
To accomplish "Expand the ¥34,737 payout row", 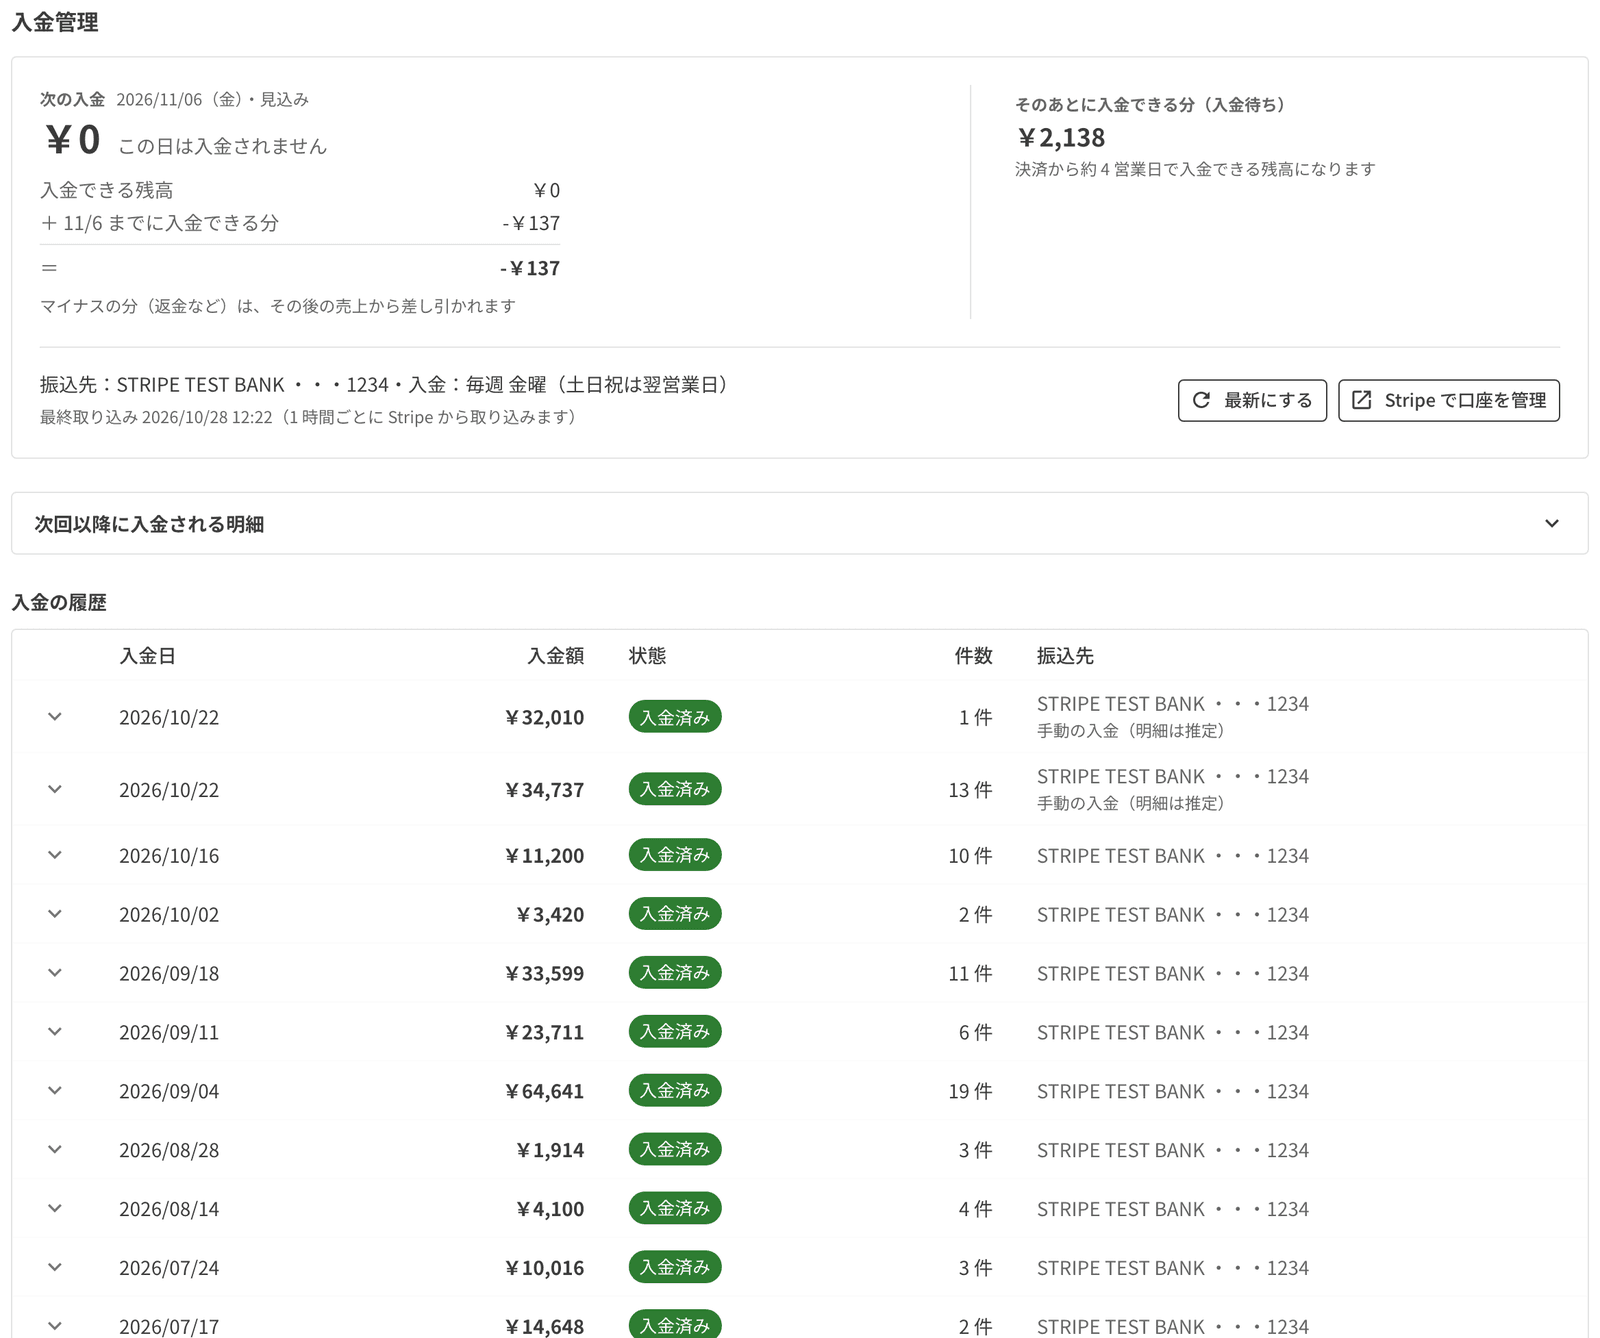I will 55,789.
